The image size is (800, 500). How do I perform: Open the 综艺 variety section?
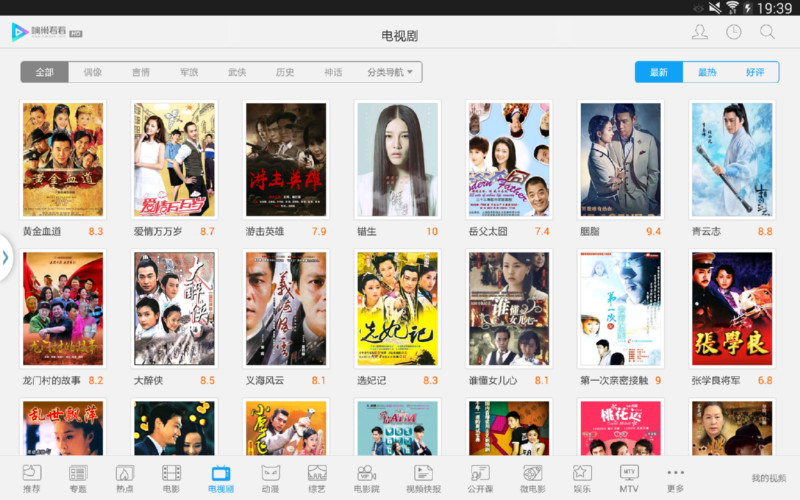tap(317, 479)
